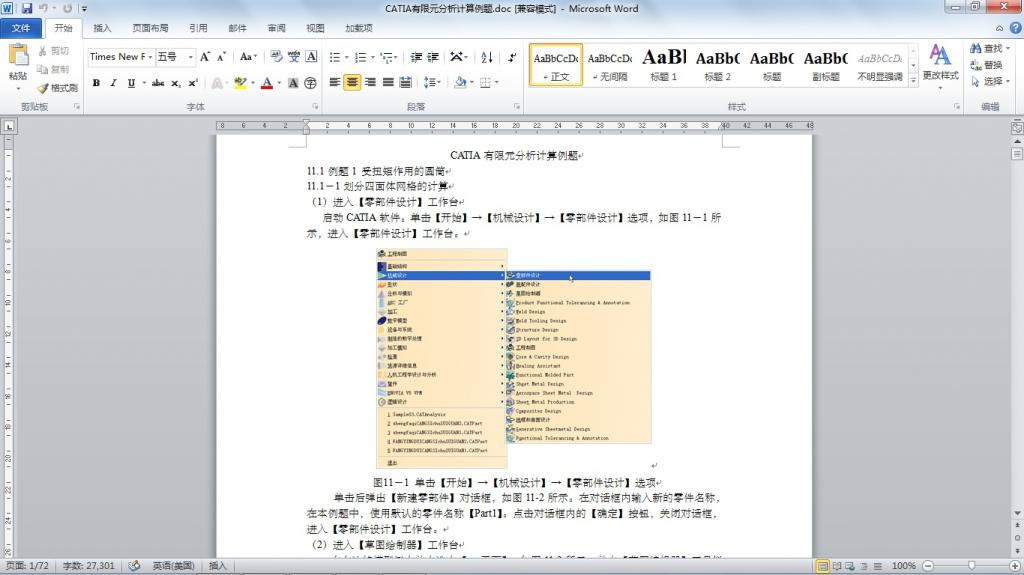This screenshot has width=1024, height=575.
Task: Switch to 审阅 Review tab
Action: 276,28
